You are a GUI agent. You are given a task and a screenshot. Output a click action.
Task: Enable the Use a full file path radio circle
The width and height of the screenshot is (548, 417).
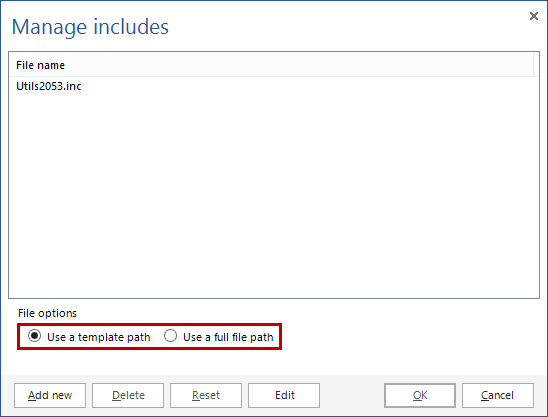click(x=170, y=336)
